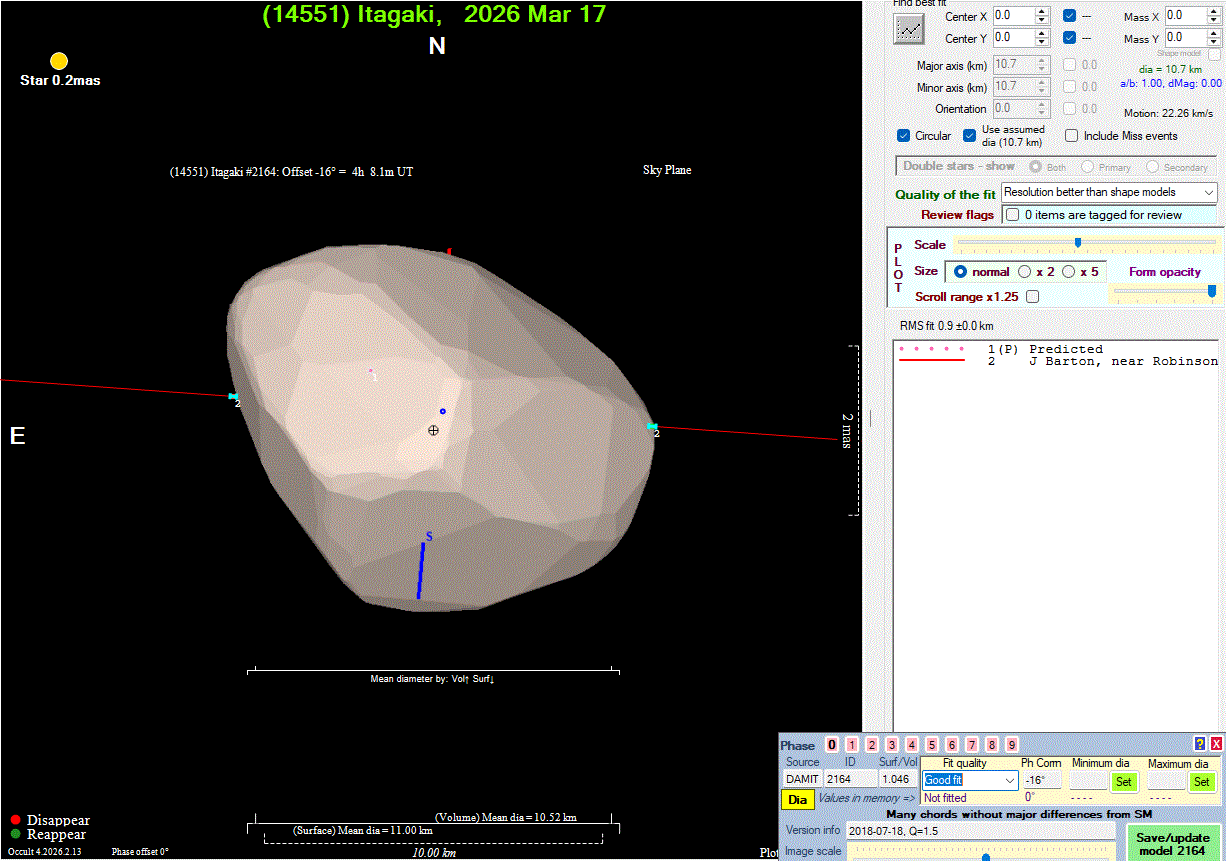The width and height of the screenshot is (1226, 861).
Task: Select phase number 7
Action: 972,745
